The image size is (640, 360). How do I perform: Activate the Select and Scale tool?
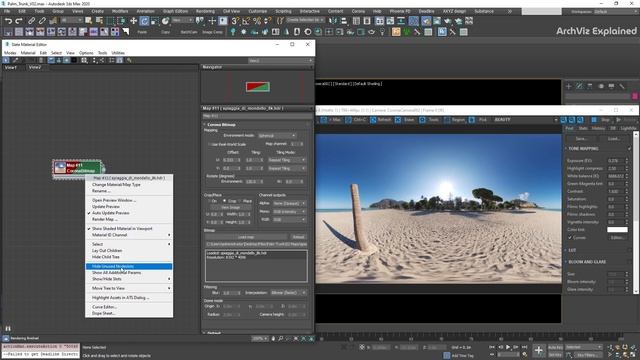coord(155,21)
